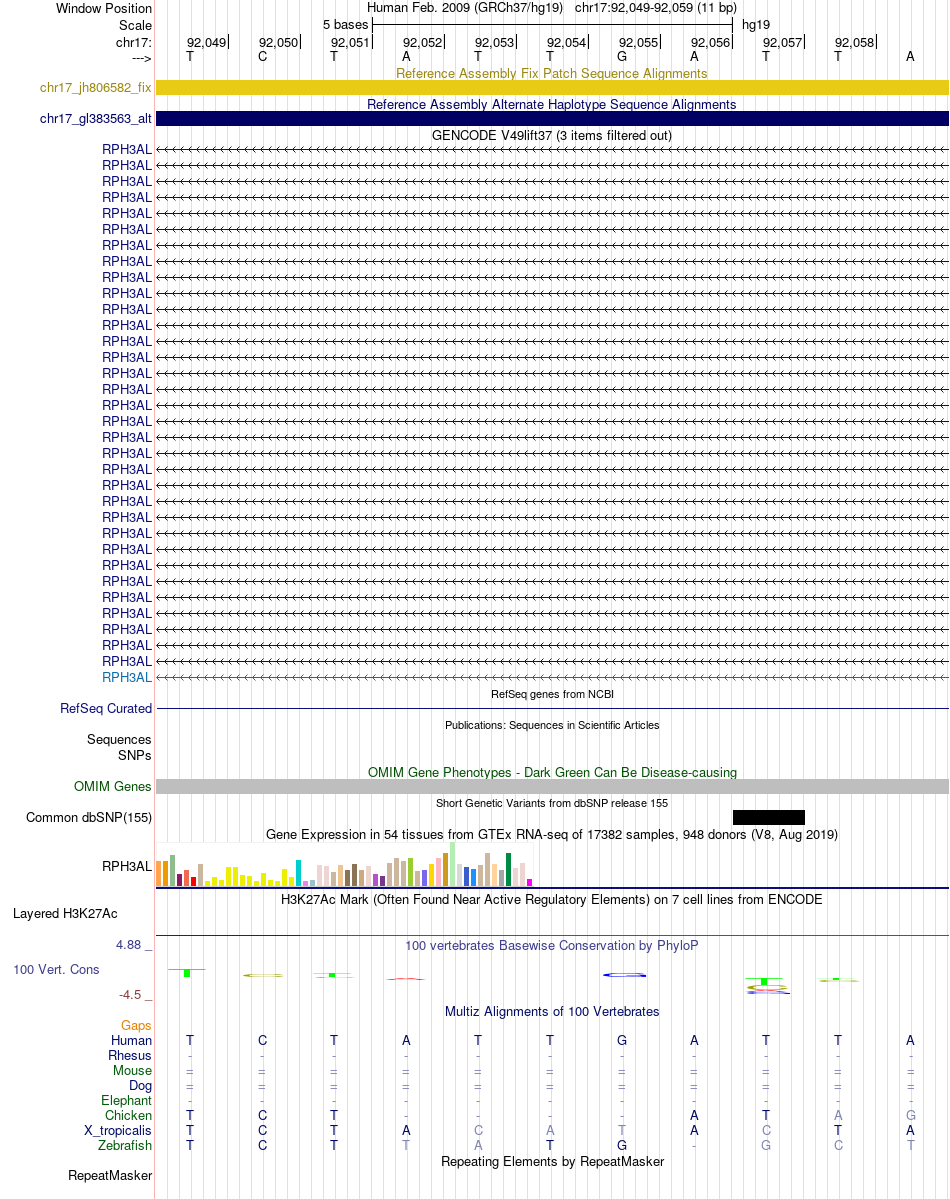The height and width of the screenshot is (1199, 950).
Task: Click the Gaps row label
Action: pyautogui.click(x=136, y=1025)
